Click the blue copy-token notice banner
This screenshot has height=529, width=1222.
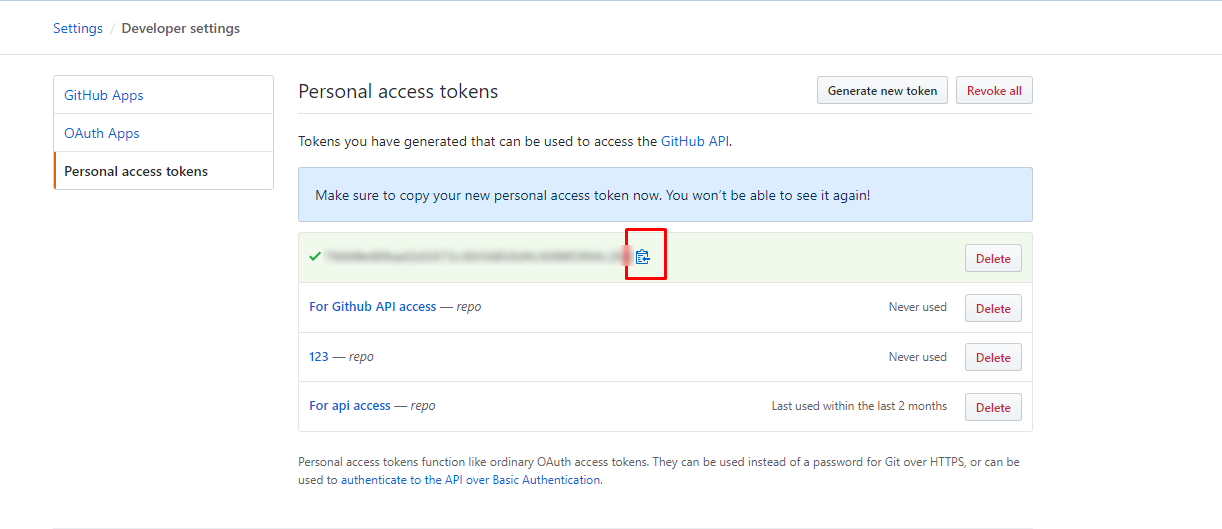click(x=665, y=195)
